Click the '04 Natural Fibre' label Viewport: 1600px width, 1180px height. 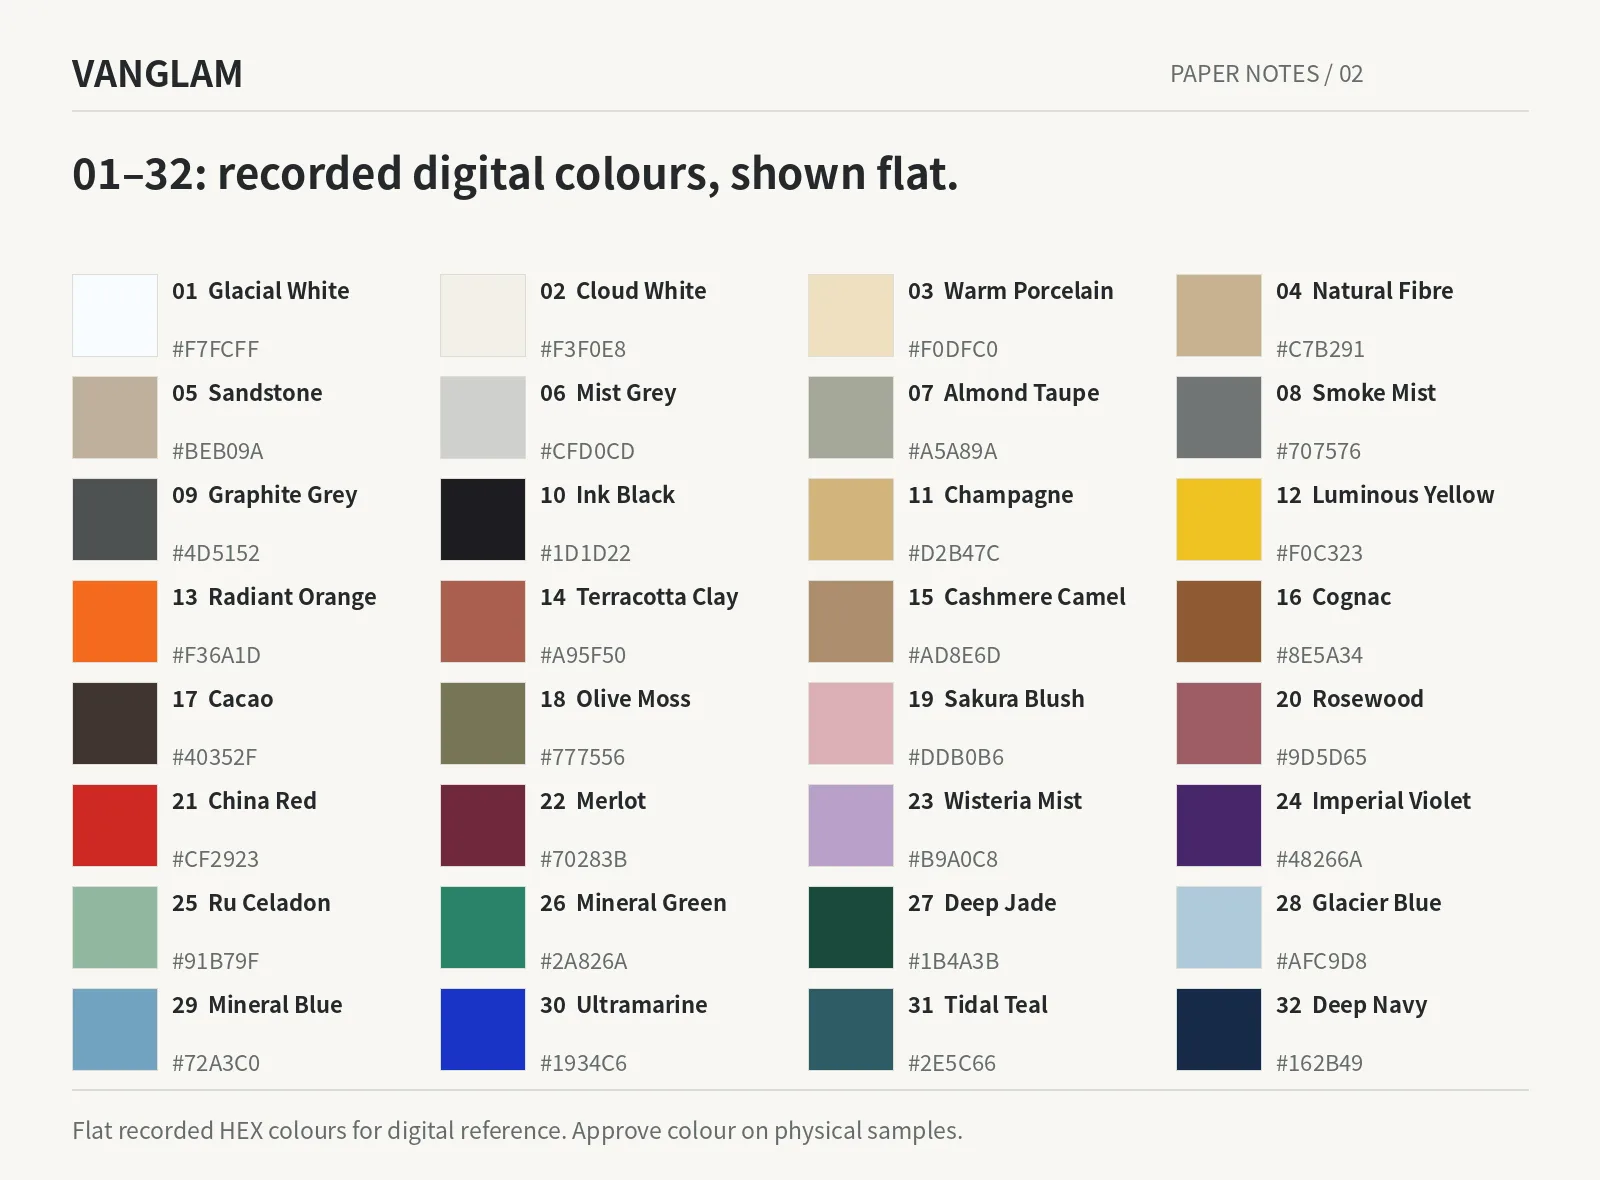pyautogui.click(x=1364, y=291)
